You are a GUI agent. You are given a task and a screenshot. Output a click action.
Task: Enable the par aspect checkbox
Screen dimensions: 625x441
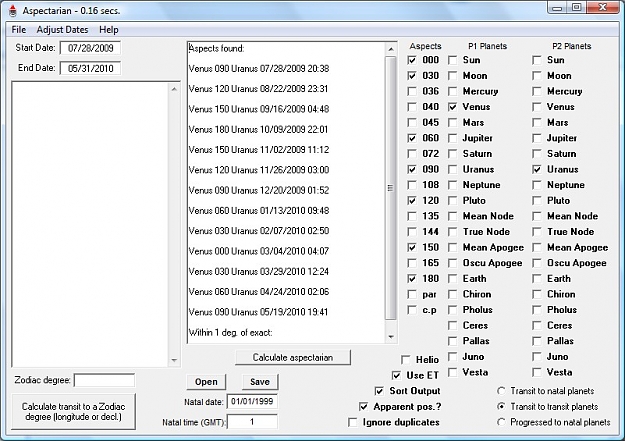[412, 294]
